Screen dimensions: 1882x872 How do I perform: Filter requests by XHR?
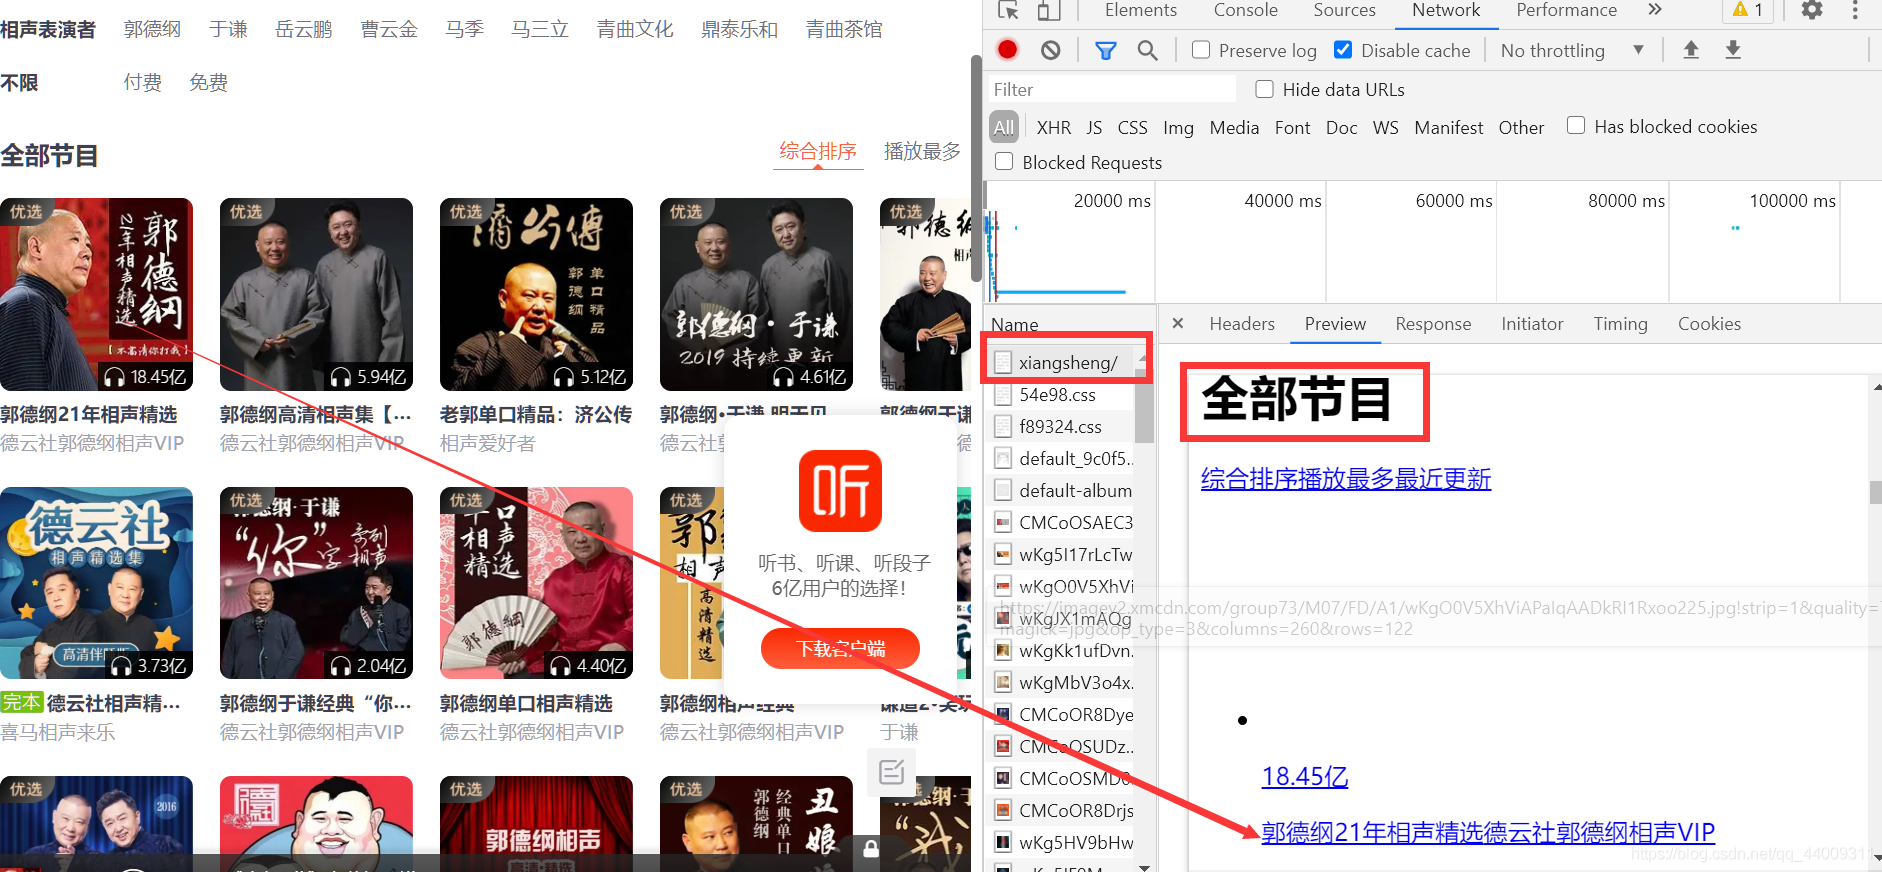[x=1053, y=127]
